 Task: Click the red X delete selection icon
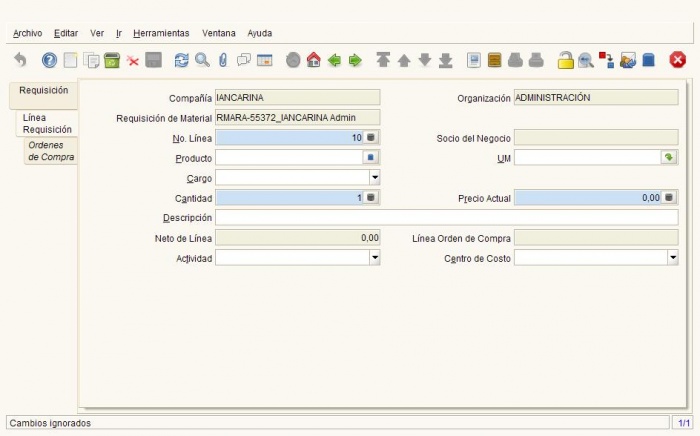coord(133,60)
